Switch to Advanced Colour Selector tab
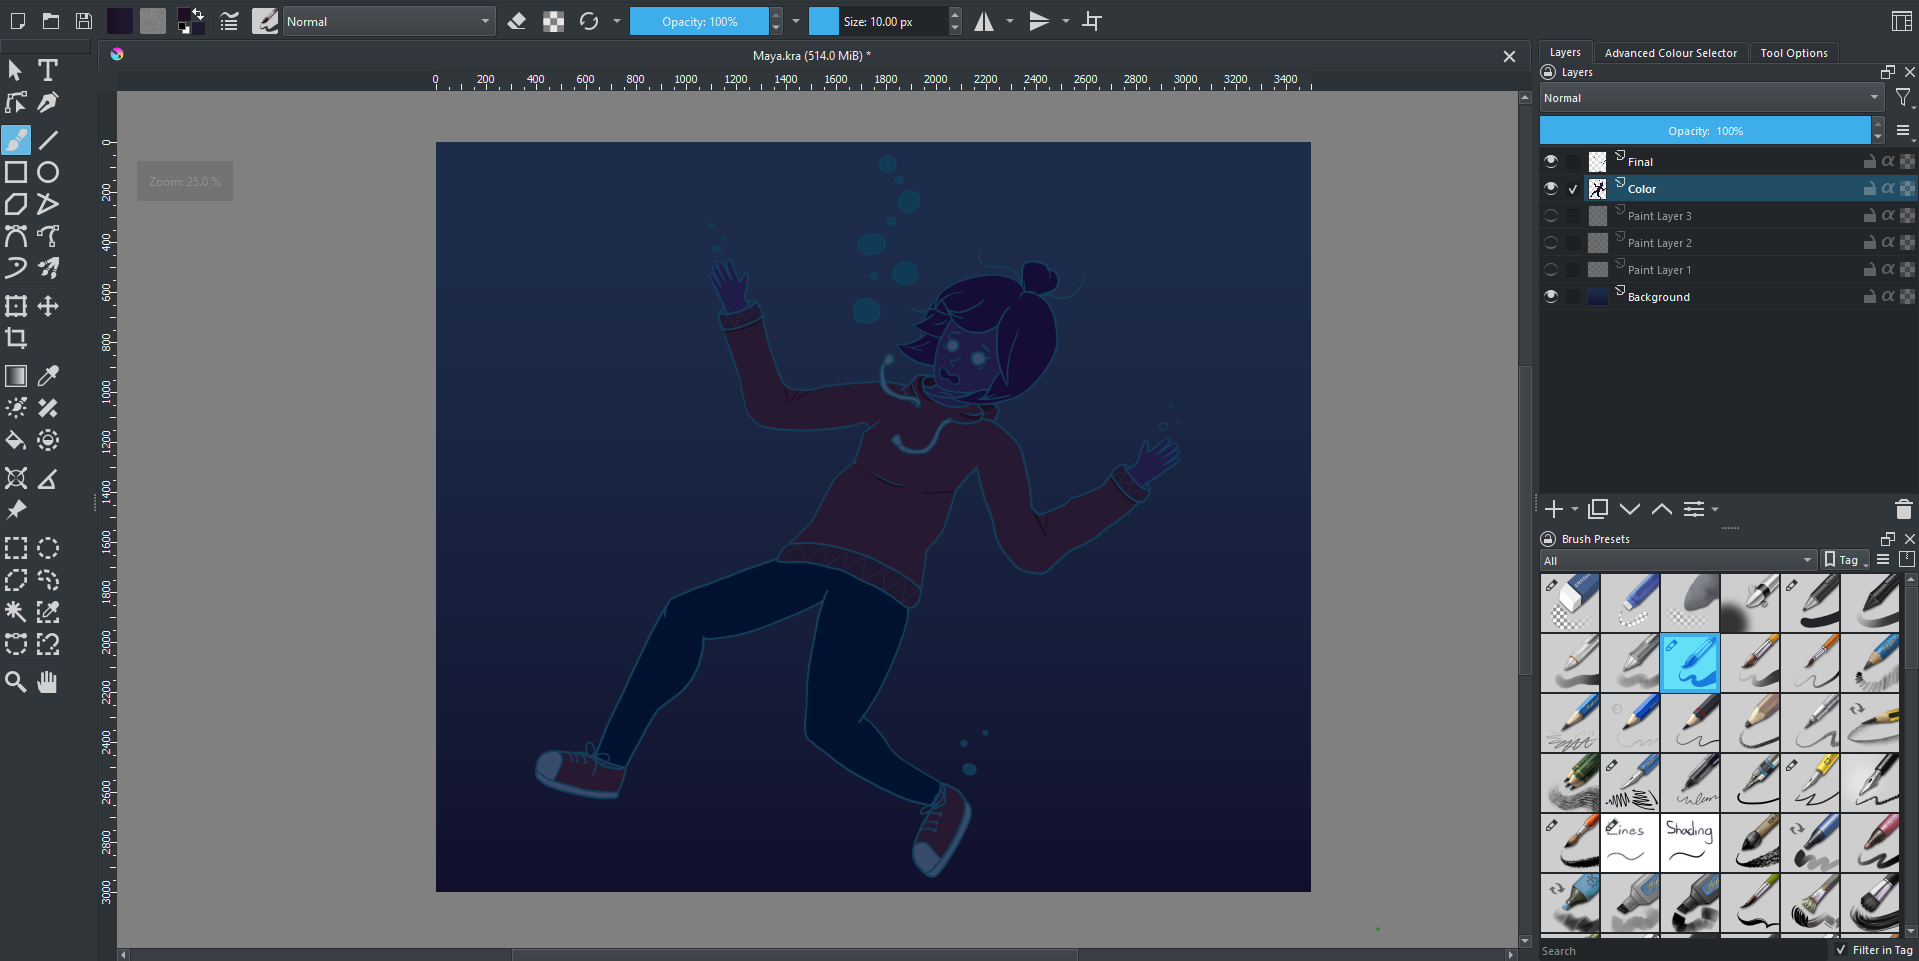The image size is (1919, 961). (x=1670, y=53)
